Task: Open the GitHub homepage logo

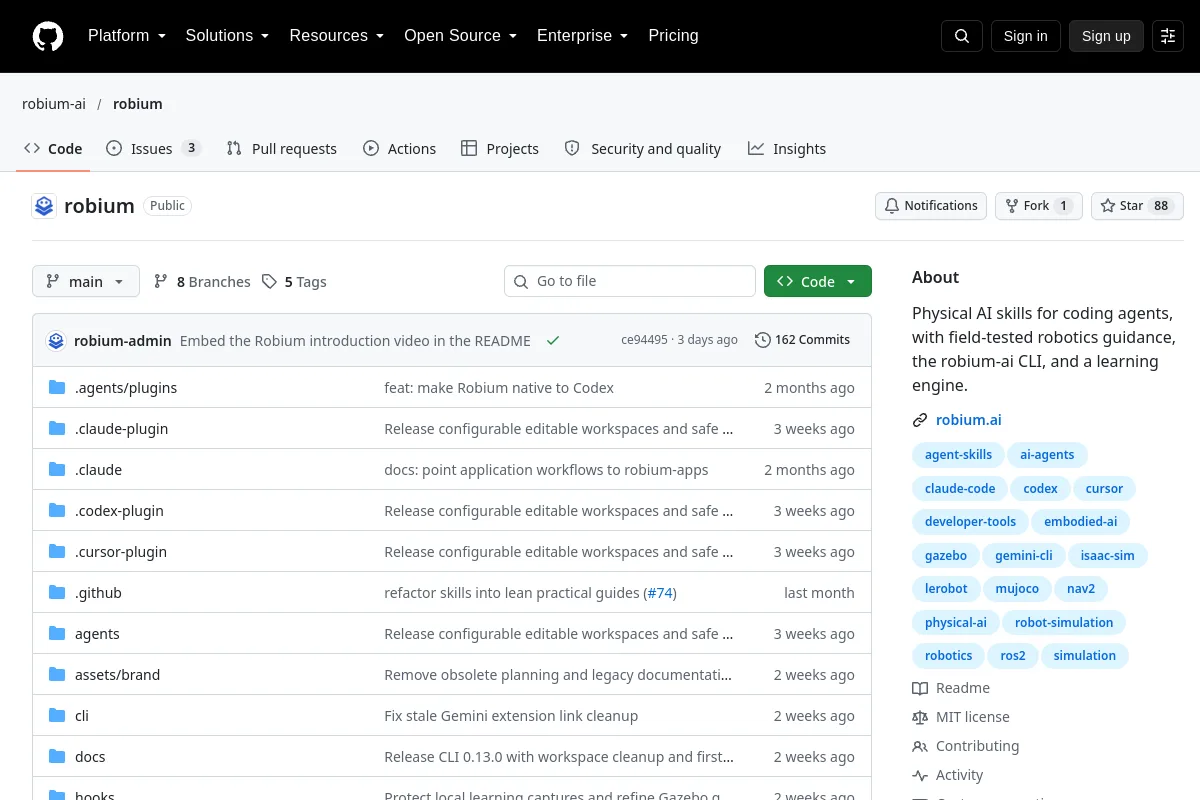Action: click(48, 36)
